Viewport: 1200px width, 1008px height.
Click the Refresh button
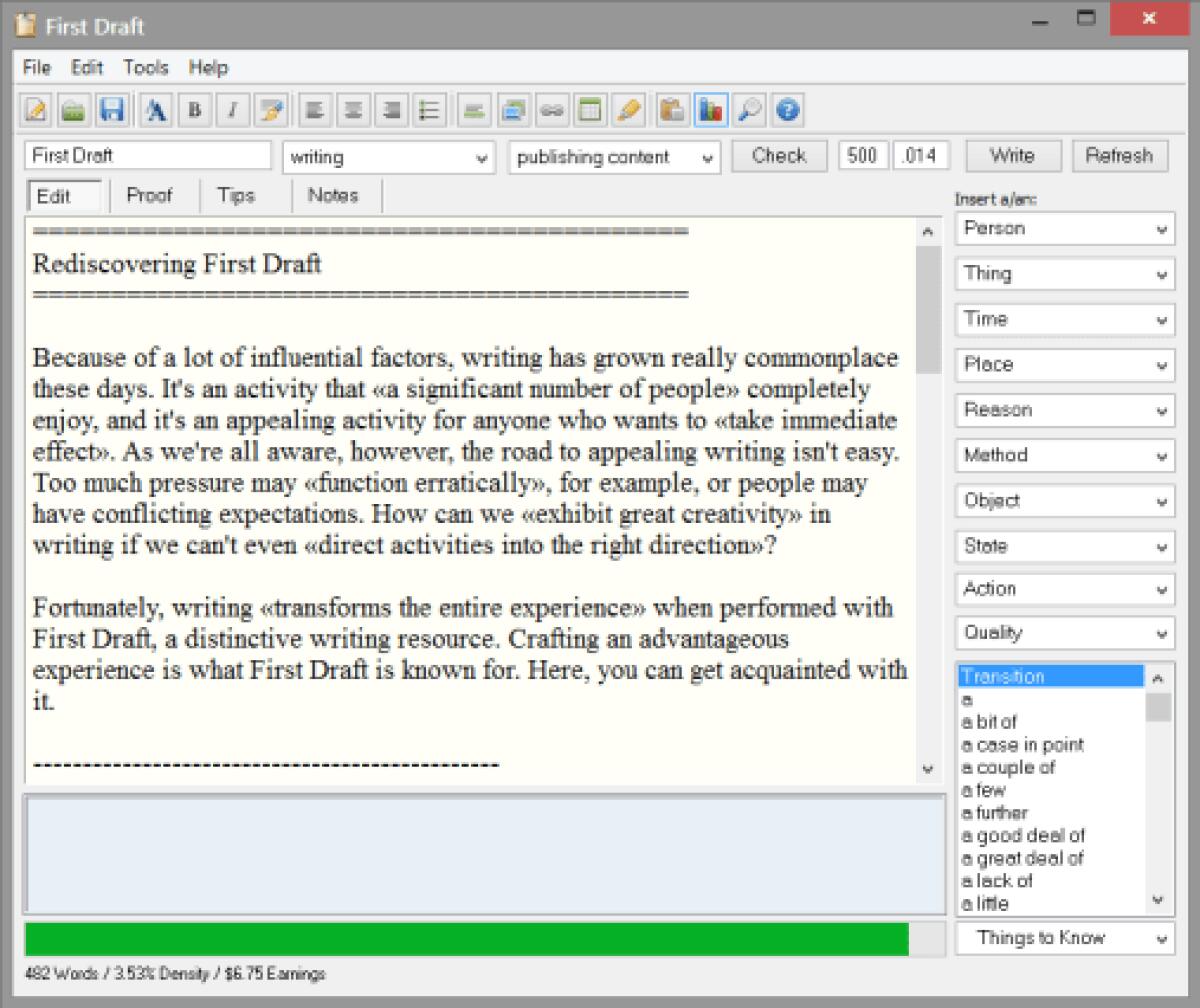click(x=1119, y=155)
